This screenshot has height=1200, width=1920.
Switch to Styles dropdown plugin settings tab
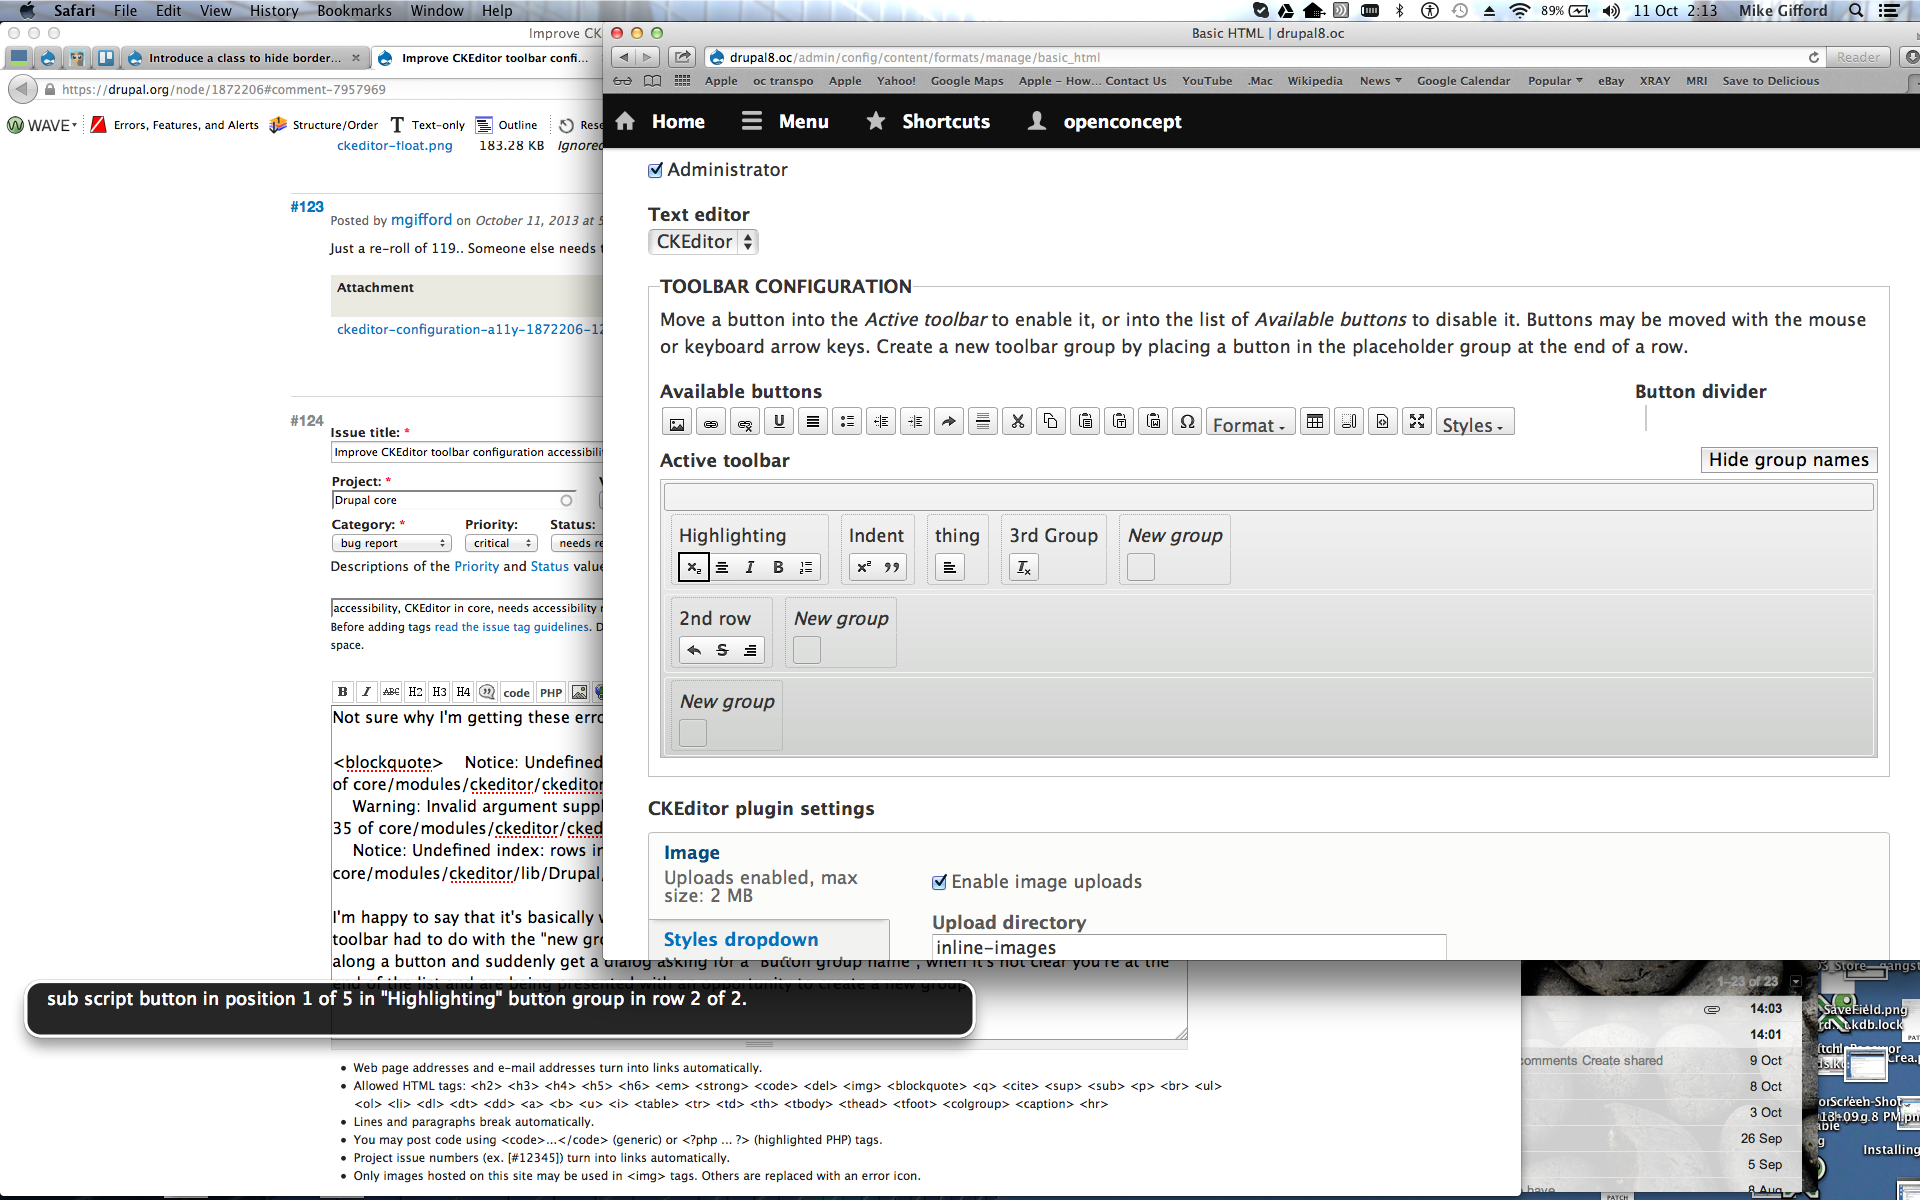(x=741, y=939)
